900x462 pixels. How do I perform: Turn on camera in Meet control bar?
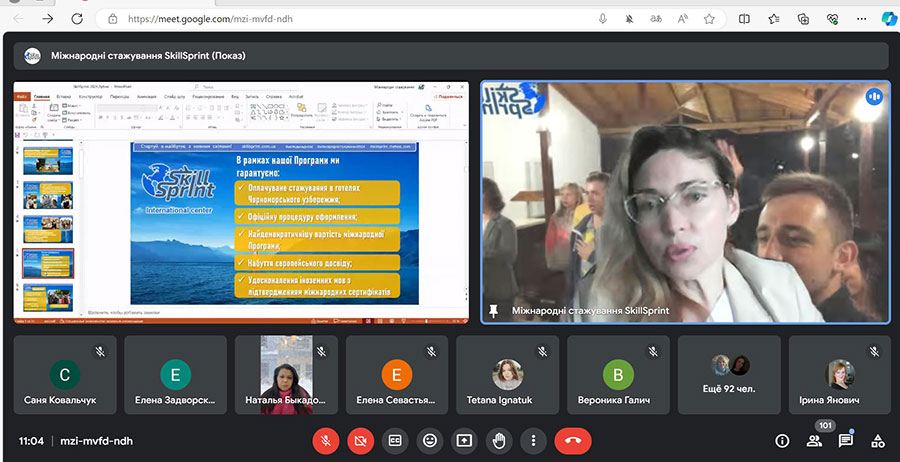click(x=360, y=441)
